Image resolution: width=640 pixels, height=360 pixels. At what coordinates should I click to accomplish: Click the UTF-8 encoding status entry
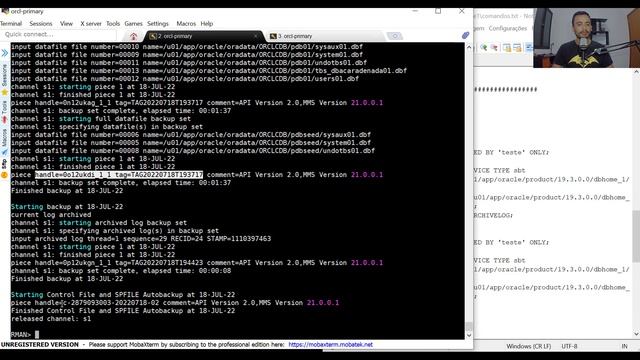(569, 346)
